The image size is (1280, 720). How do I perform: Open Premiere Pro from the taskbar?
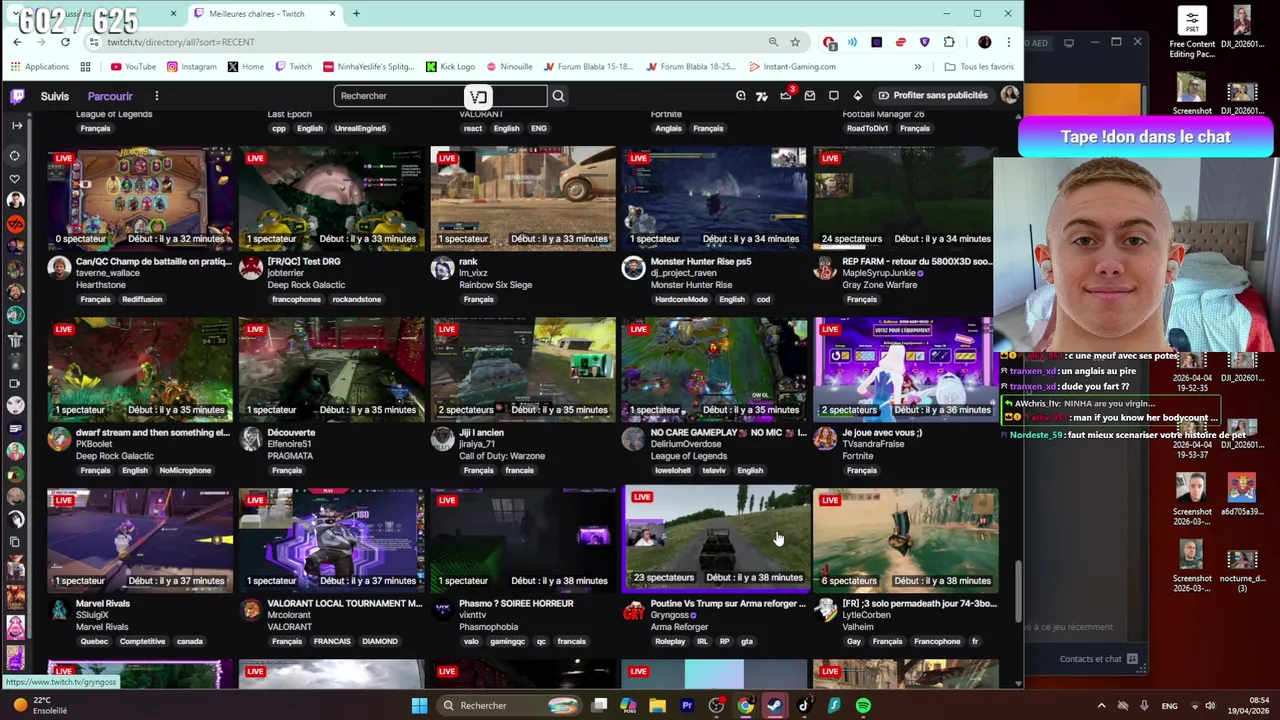(687, 706)
